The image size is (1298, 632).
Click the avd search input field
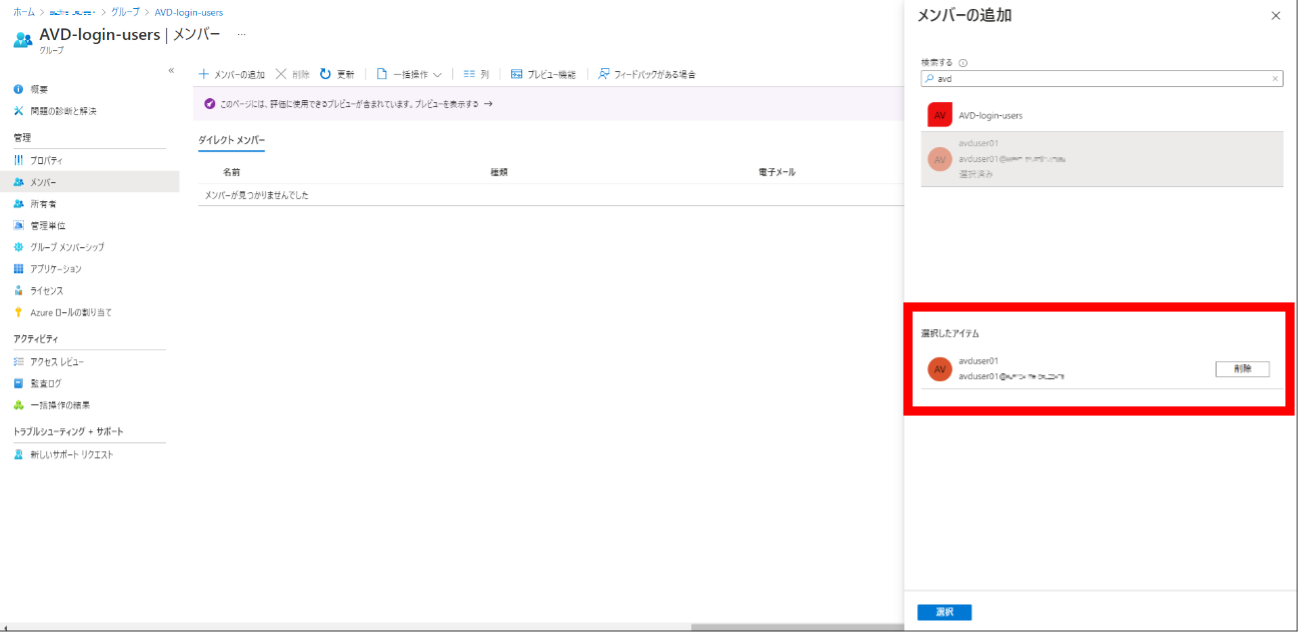(1101, 78)
